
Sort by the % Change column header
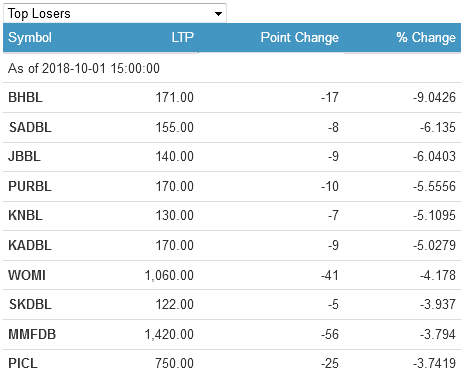click(426, 37)
